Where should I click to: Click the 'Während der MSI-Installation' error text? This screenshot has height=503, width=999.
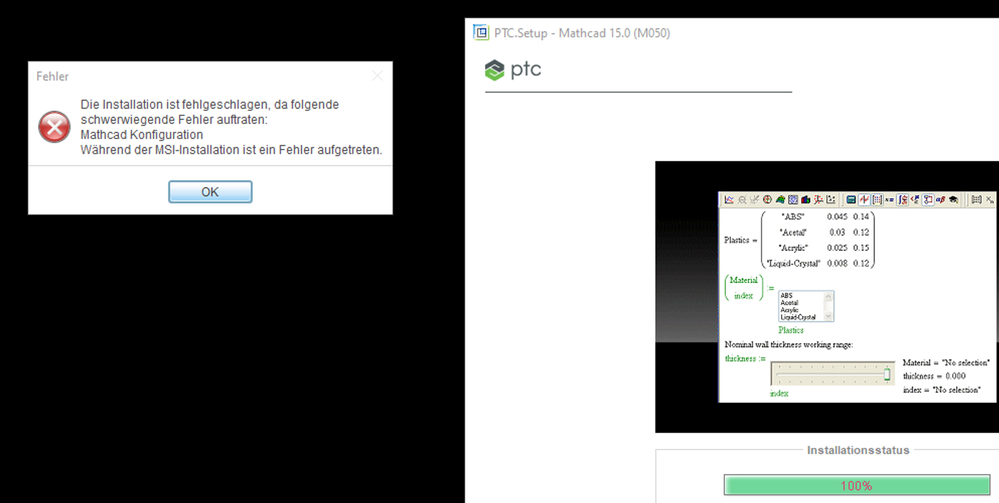click(x=231, y=150)
